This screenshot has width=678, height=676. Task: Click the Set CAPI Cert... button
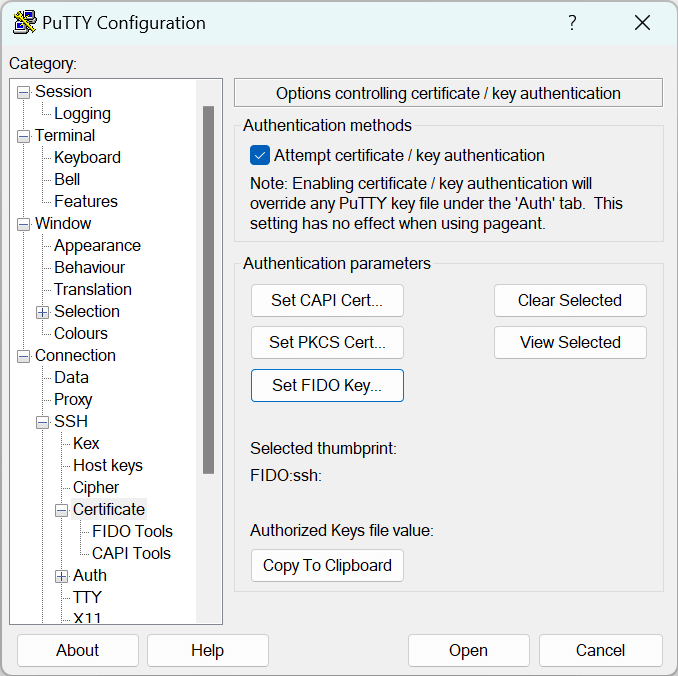tap(327, 301)
